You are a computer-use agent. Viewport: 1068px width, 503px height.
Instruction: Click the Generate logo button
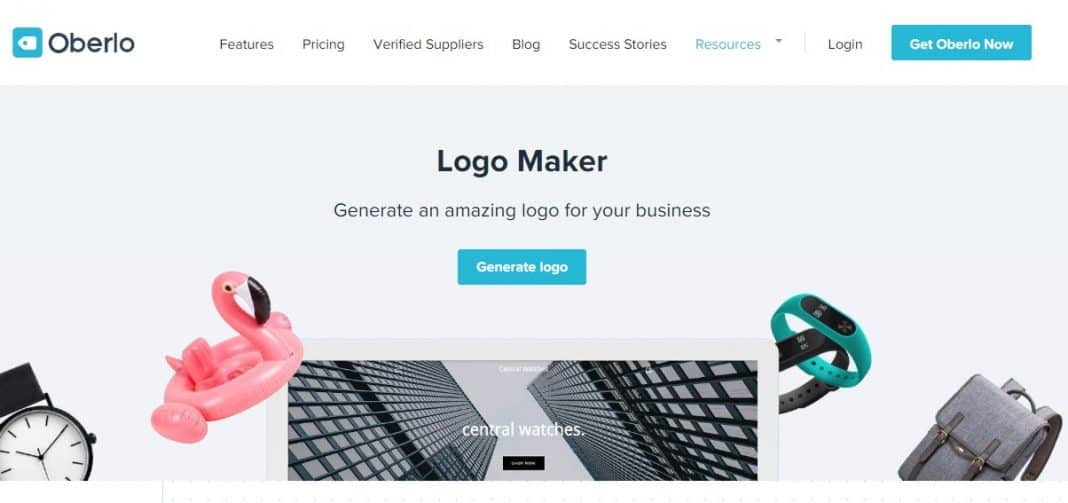522,266
